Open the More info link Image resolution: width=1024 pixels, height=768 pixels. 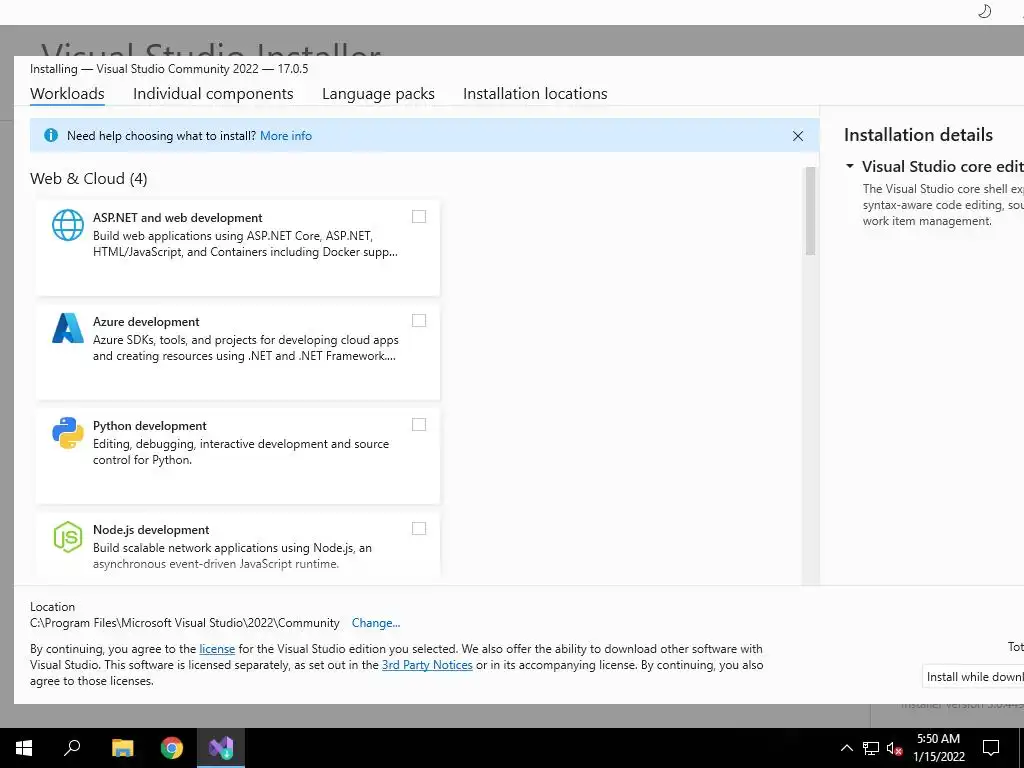tap(286, 136)
